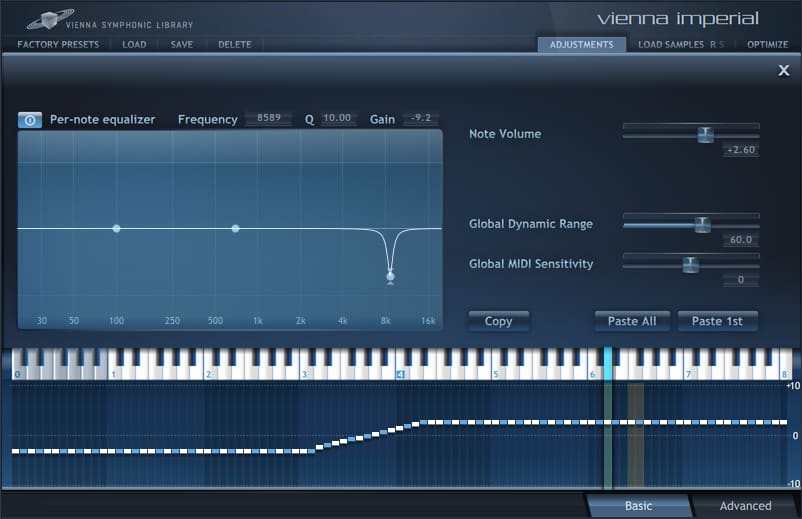Click the Note Volume slider handle

(x=705, y=134)
